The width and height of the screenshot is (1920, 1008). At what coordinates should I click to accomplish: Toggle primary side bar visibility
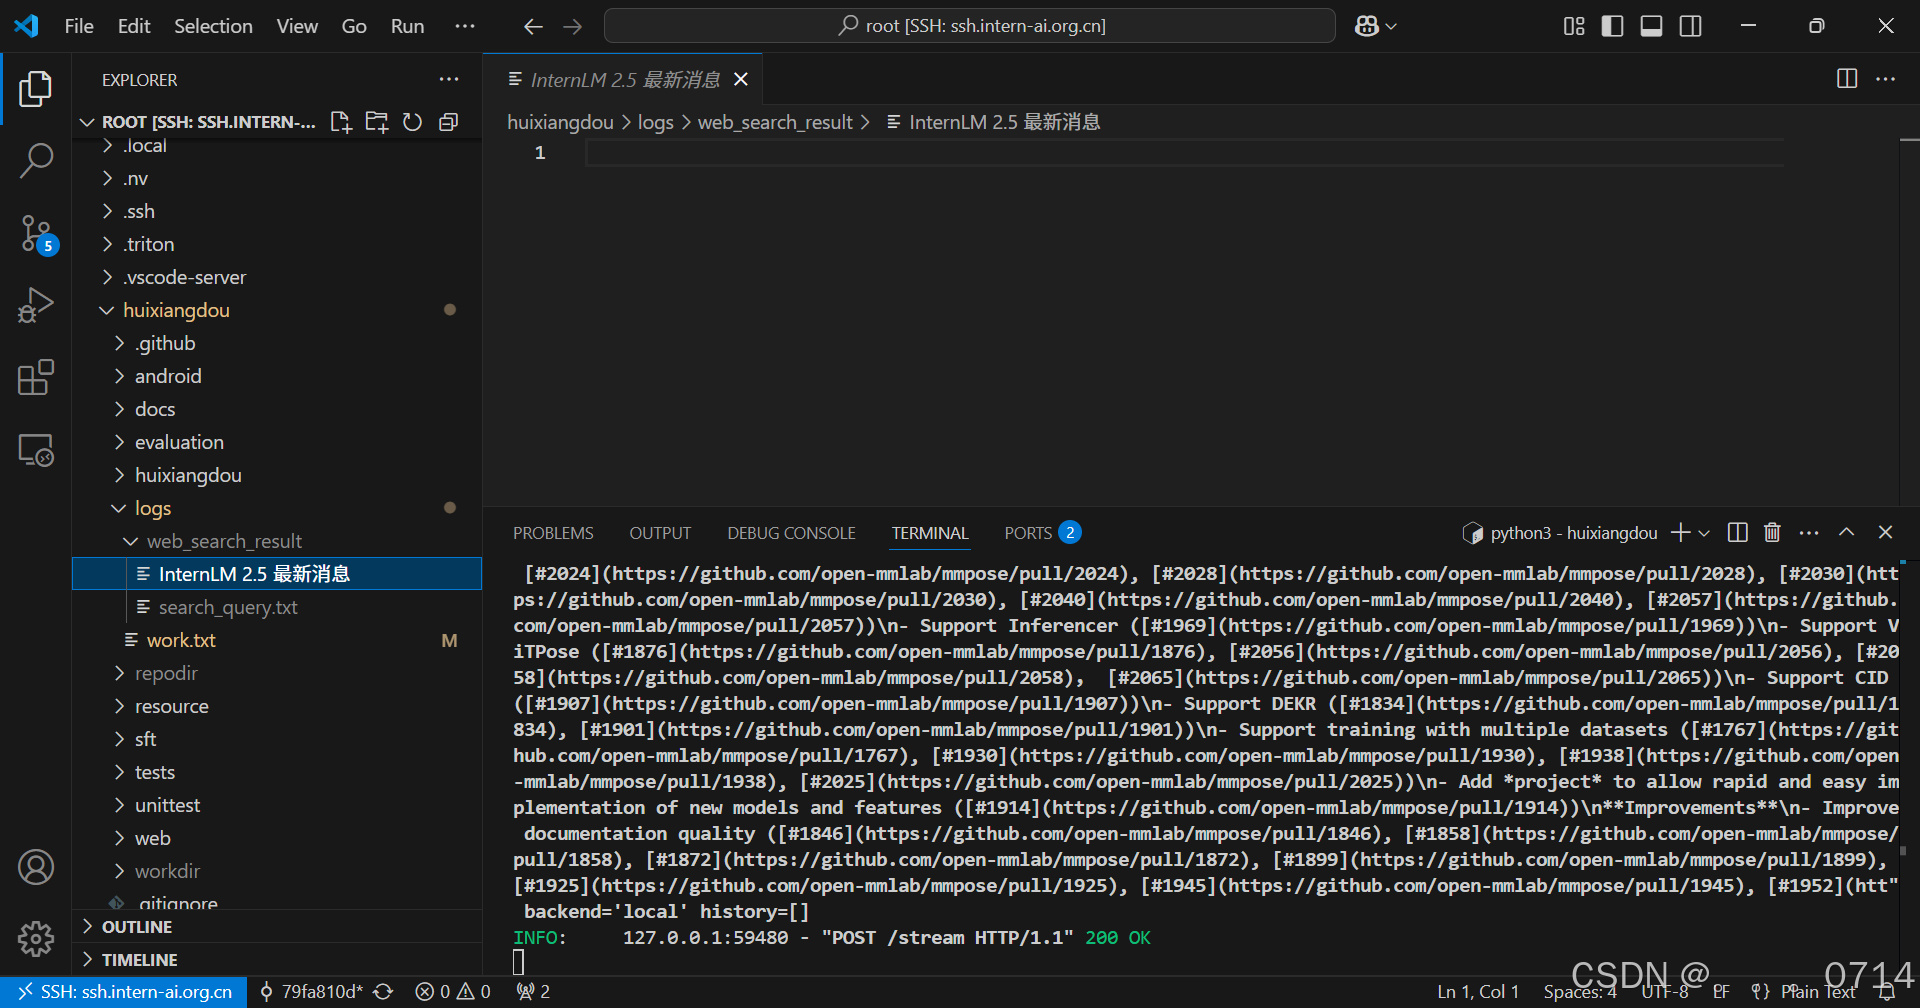(x=1612, y=27)
